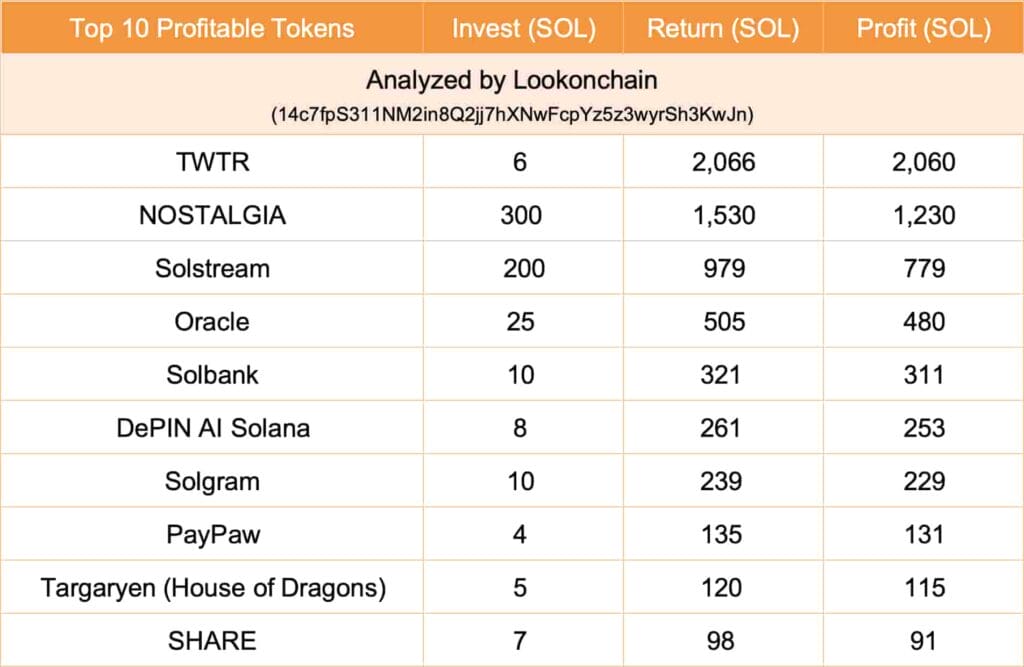This screenshot has width=1024, height=667.
Task: Click the PayPaw token cell
Action: pos(212,534)
